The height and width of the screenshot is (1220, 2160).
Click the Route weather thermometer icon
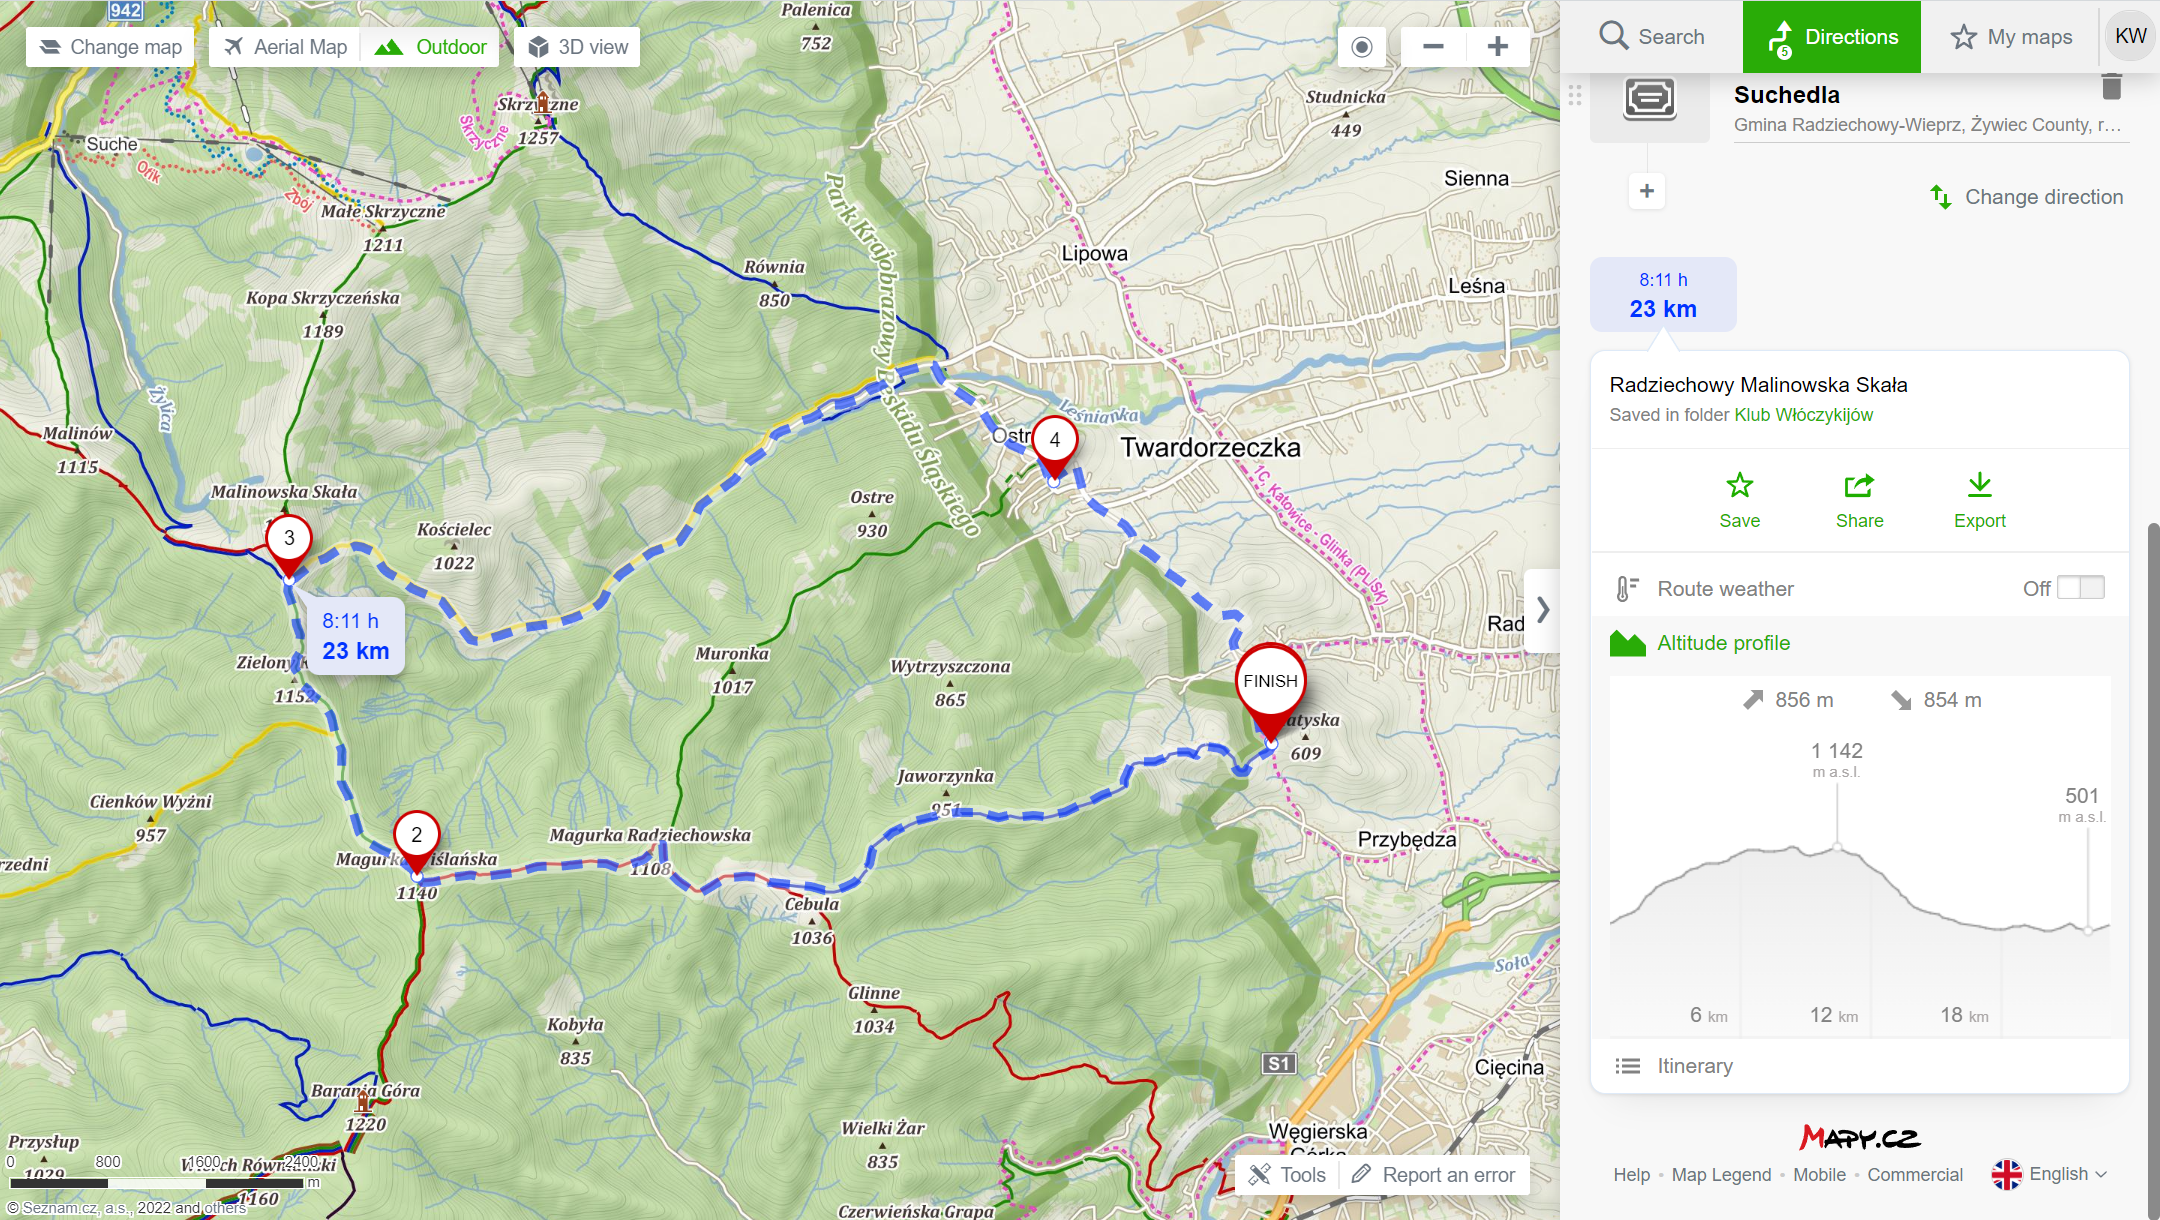(x=1627, y=589)
